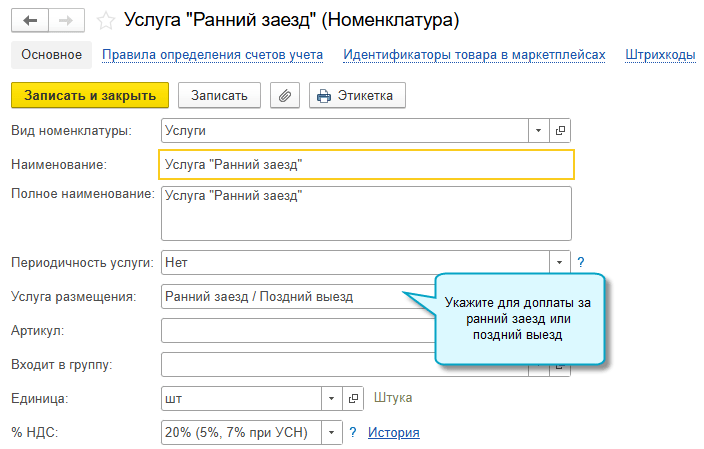The height and width of the screenshot is (449, 704).
Task: Expand the Вид номенклатуры dropdown
Action: tap(538, 130)
